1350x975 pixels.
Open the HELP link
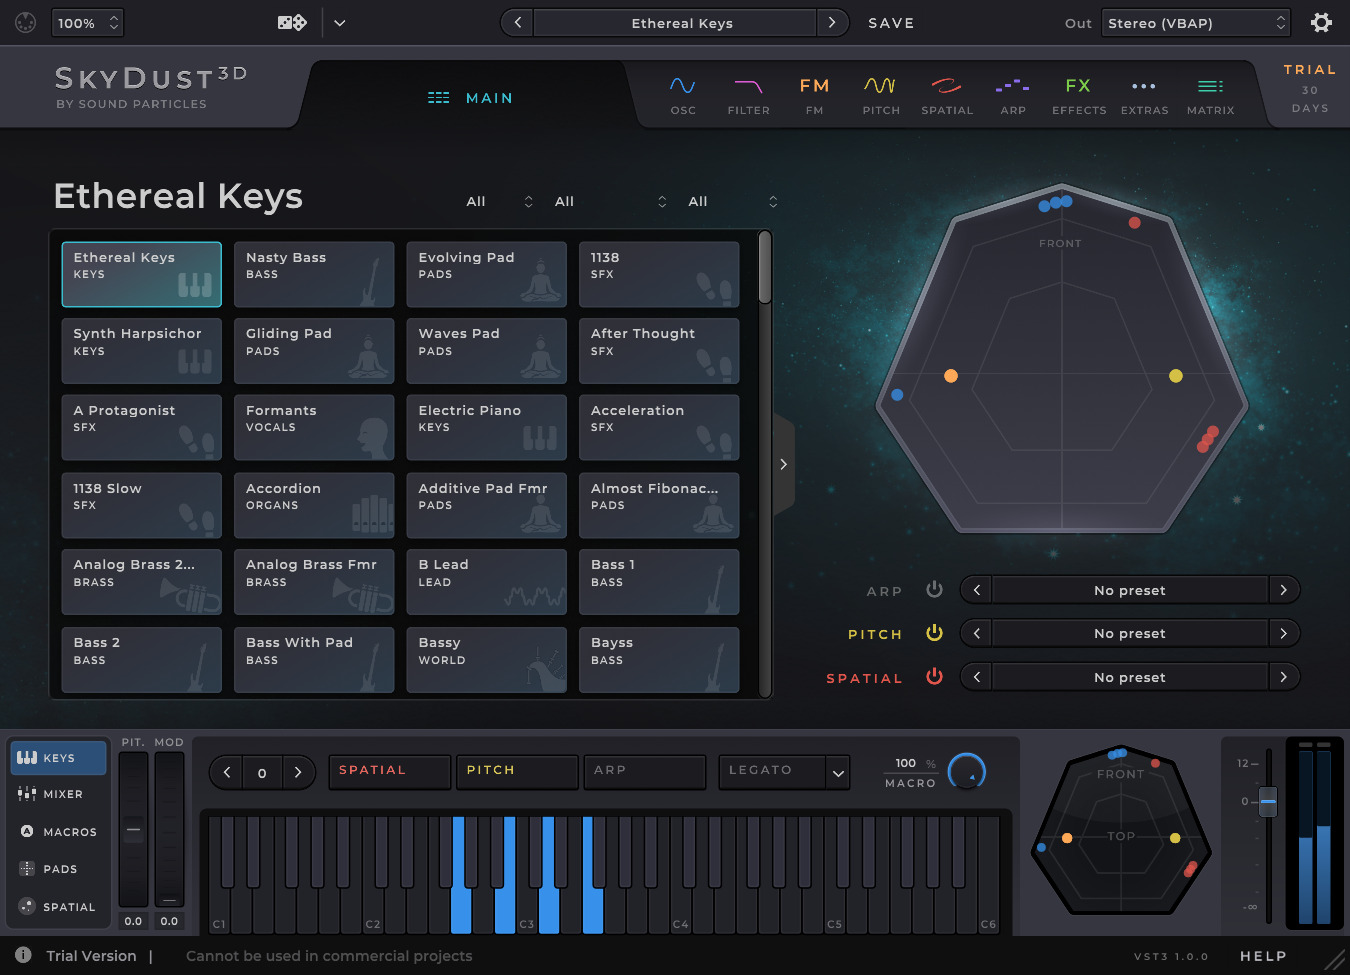coord(1263,956)
